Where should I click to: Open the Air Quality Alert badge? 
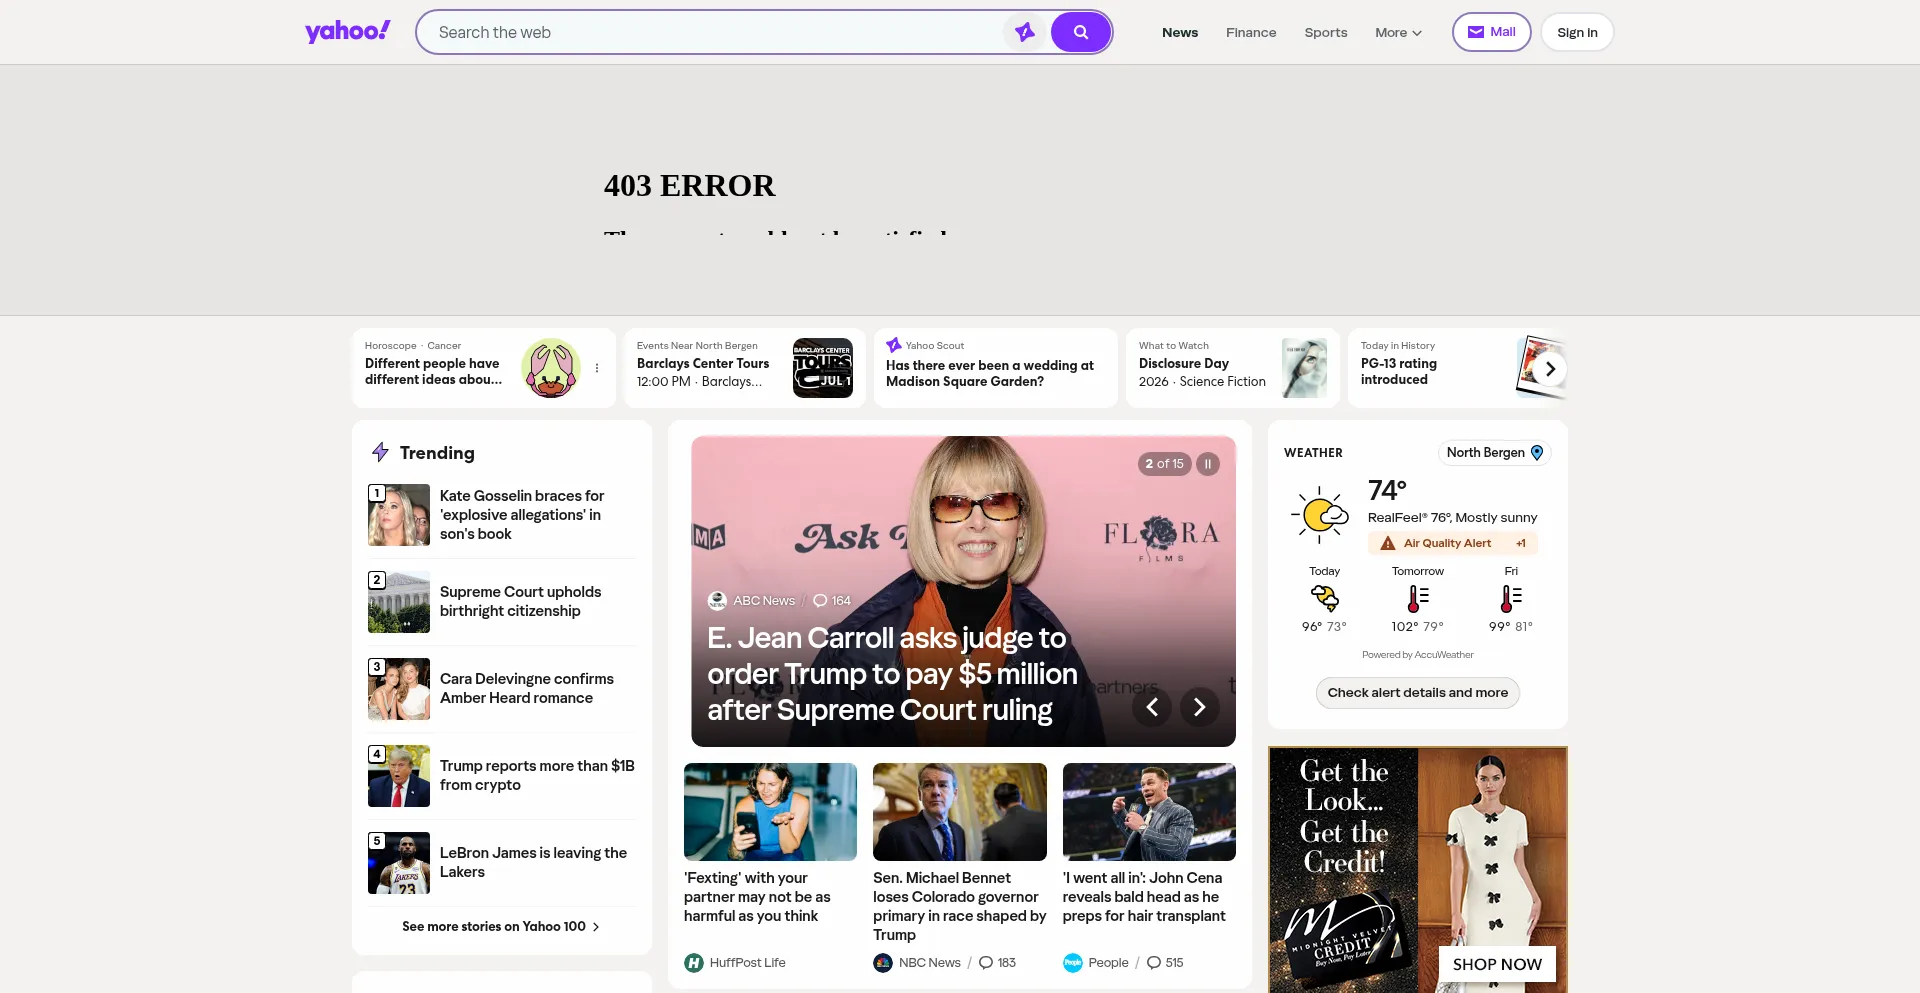(1453, 543)
